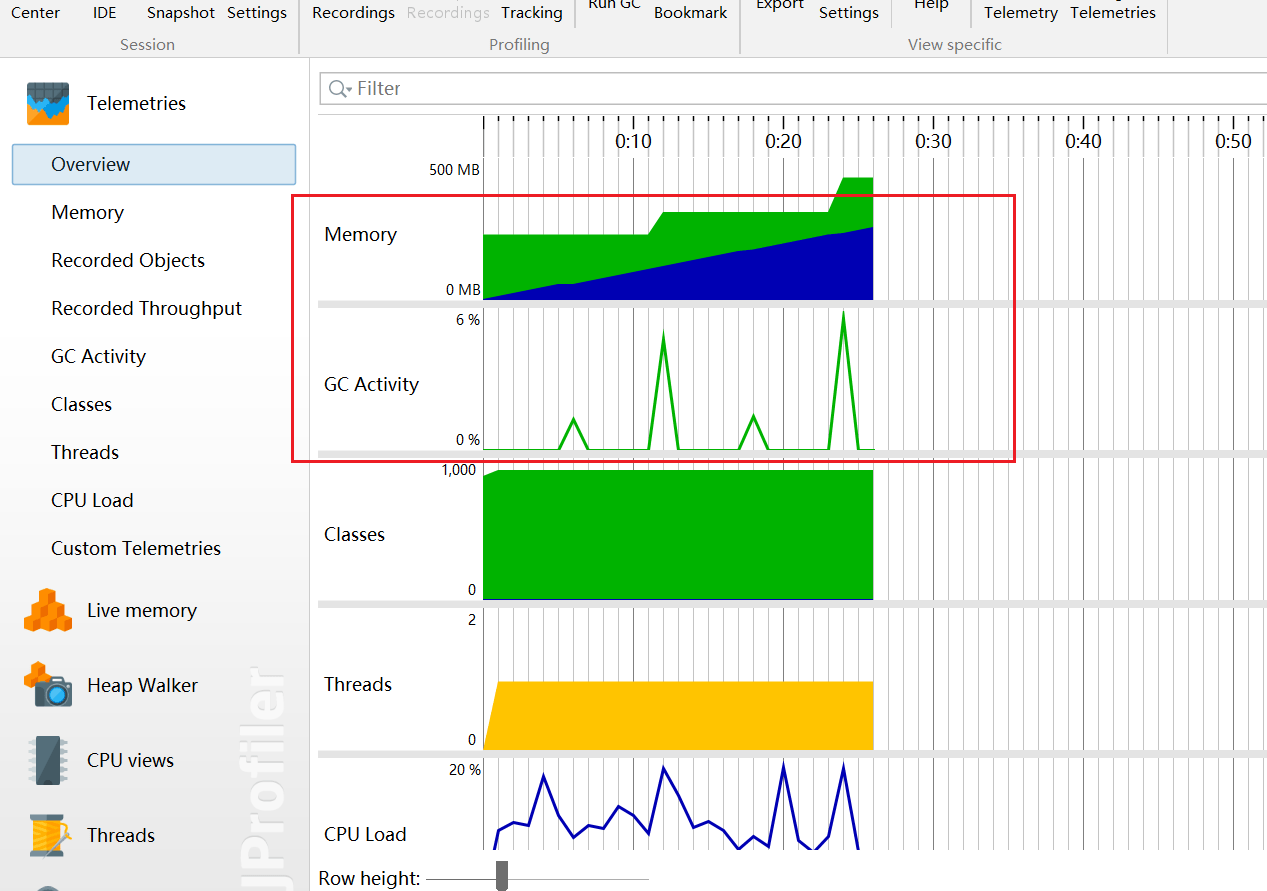Select the Heap Walker camera icon

pyautogui.click(x=48, y=685)
